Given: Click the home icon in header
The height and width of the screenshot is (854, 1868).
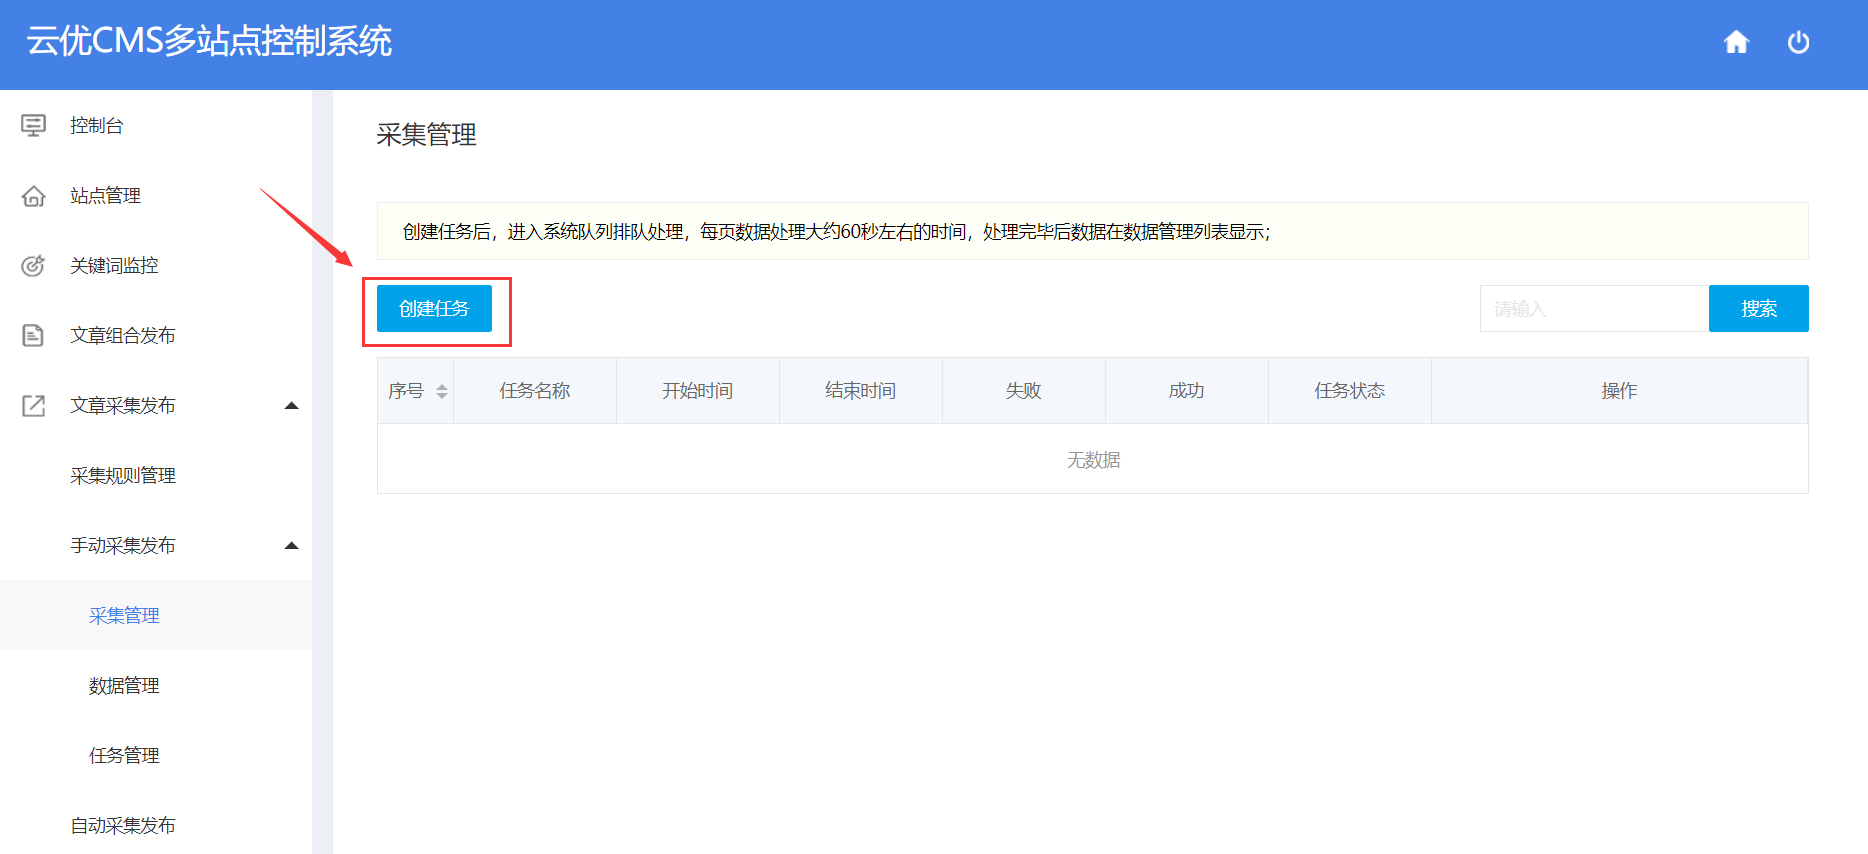Looking at the screenshot, I should [1736, 42].
